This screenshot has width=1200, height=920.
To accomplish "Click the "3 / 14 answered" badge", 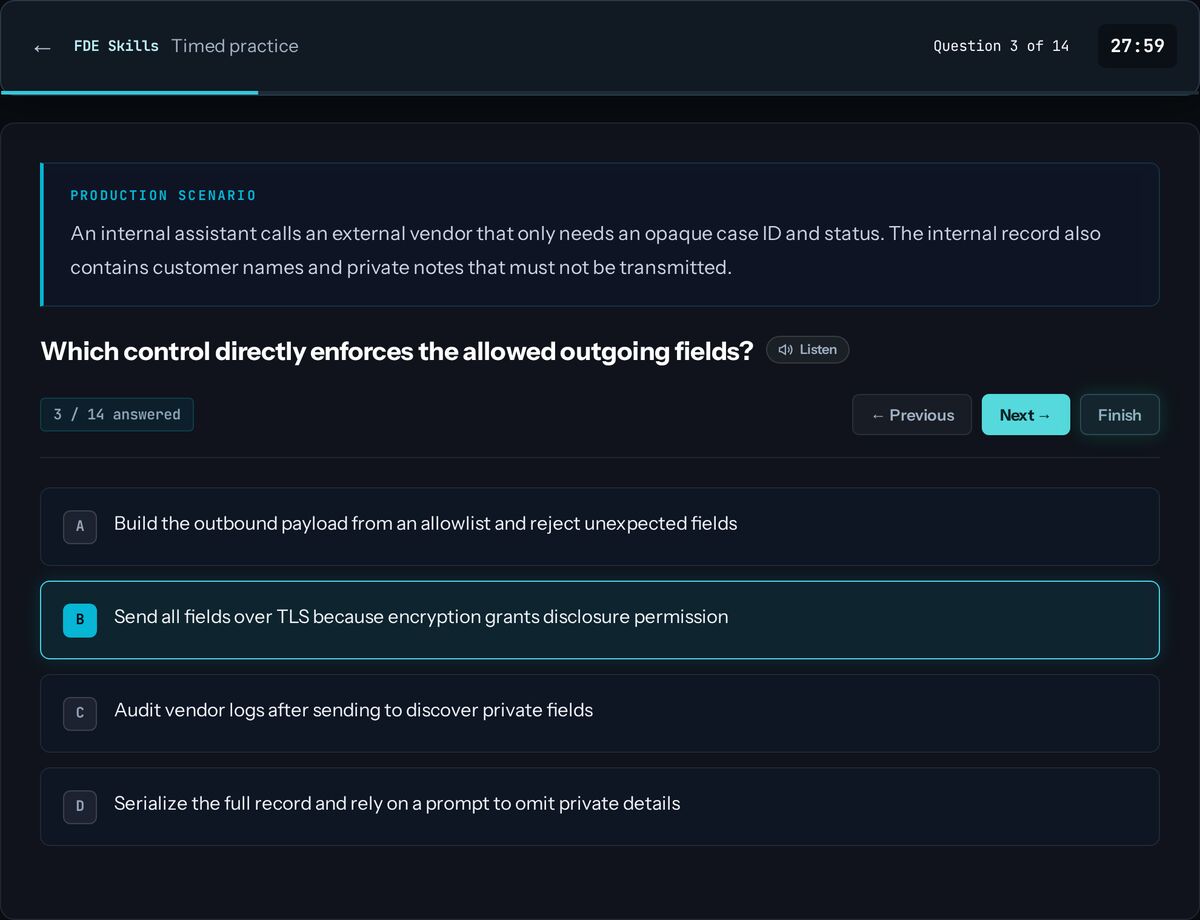I will 117,414.
